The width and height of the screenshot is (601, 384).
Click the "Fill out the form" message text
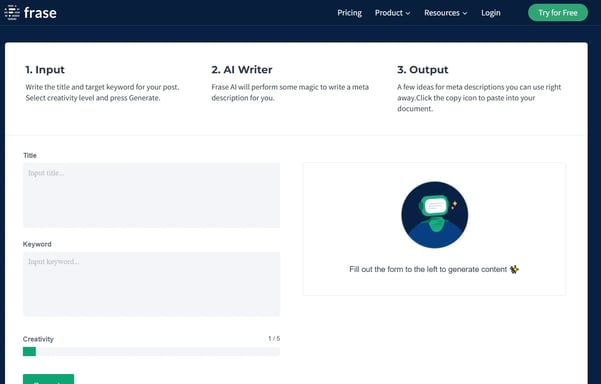[x=428, y=269]
